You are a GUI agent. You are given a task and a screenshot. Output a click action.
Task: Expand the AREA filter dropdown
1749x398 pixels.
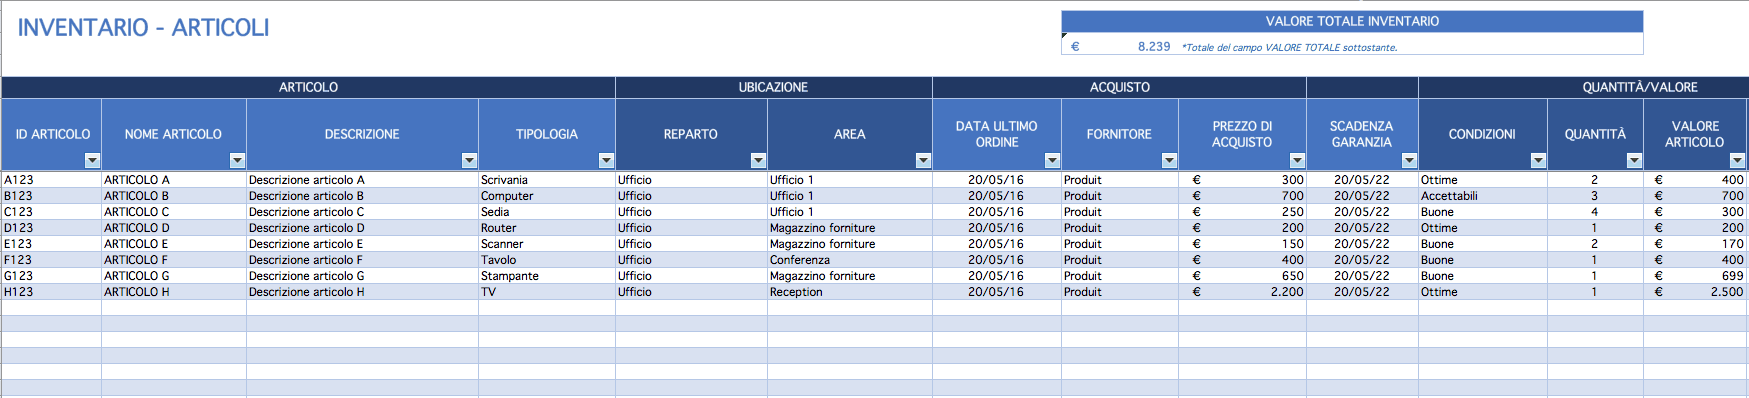click(x=923, y=160)
